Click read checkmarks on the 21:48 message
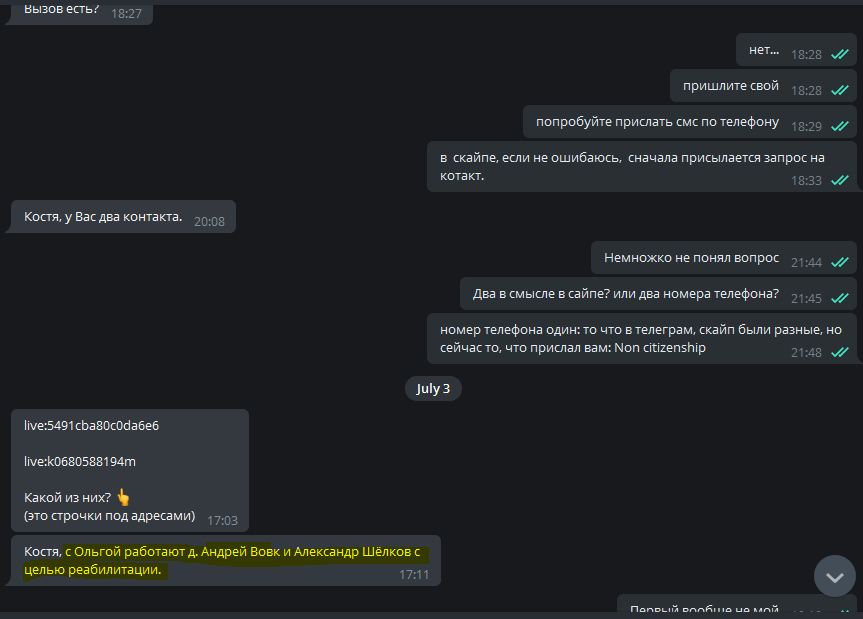This screenshot has width=863, height=619. point(839,352)
